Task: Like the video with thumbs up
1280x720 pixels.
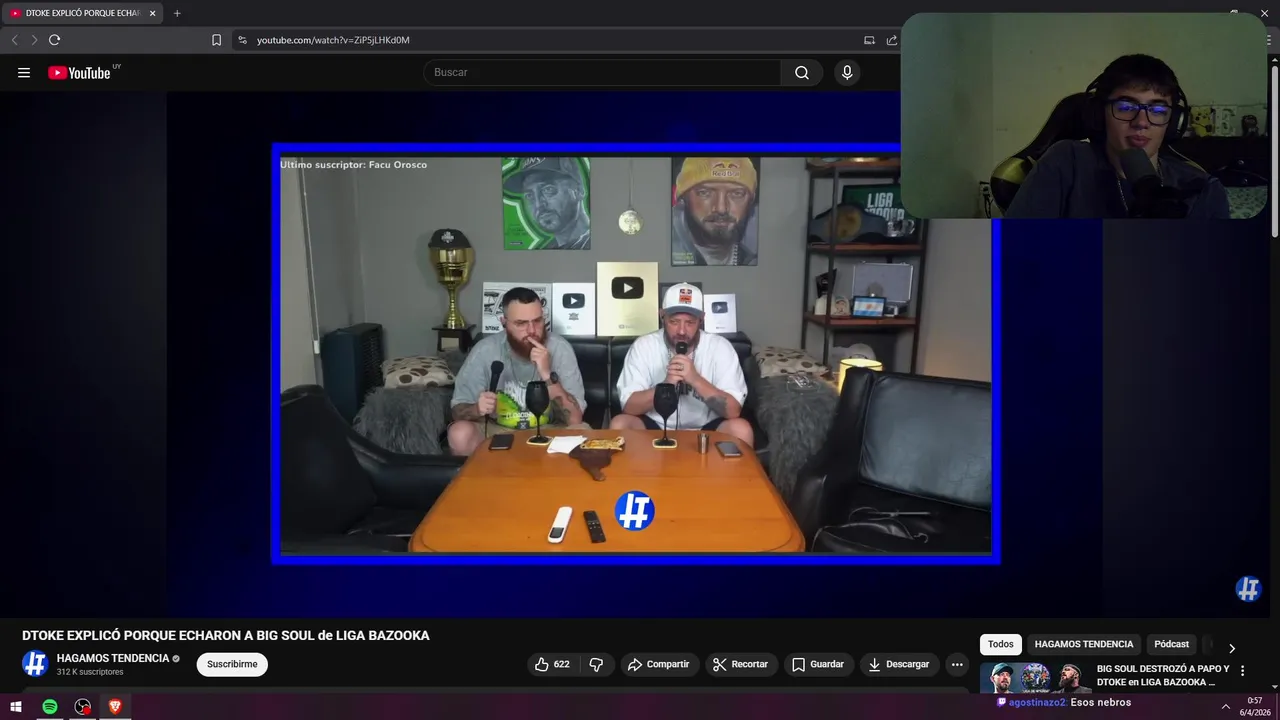Action: [x=552, y=664]
